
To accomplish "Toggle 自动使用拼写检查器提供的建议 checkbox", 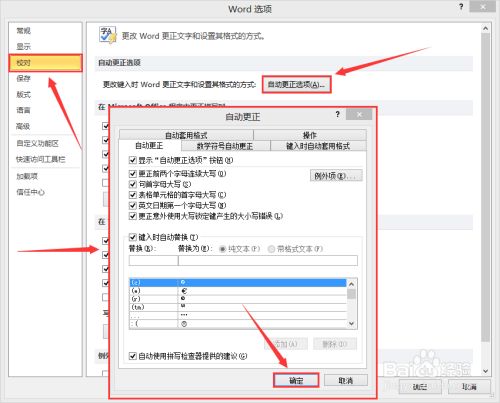I will tap(133, 356).
